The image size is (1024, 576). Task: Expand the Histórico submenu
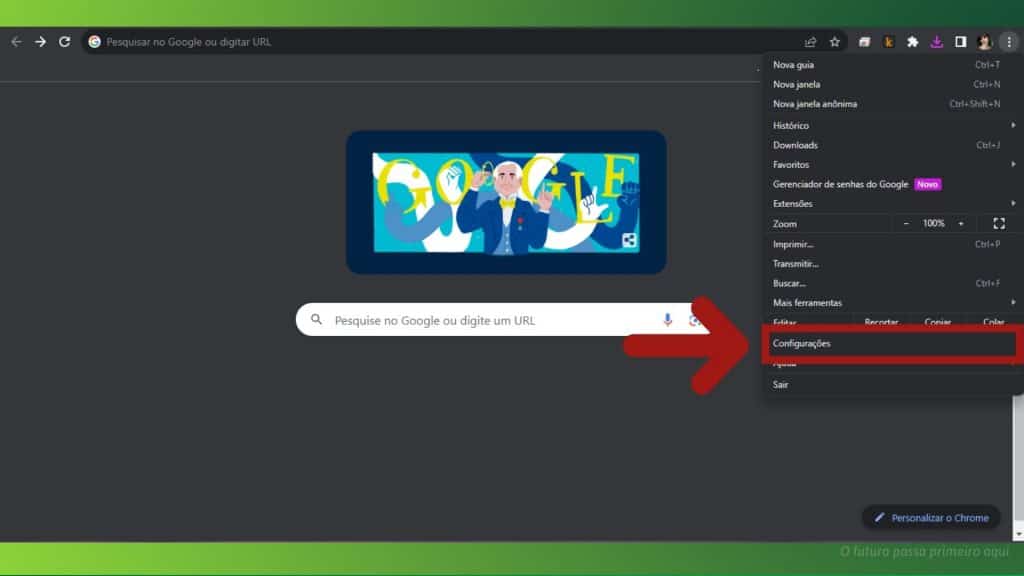(x=892, y=125)
